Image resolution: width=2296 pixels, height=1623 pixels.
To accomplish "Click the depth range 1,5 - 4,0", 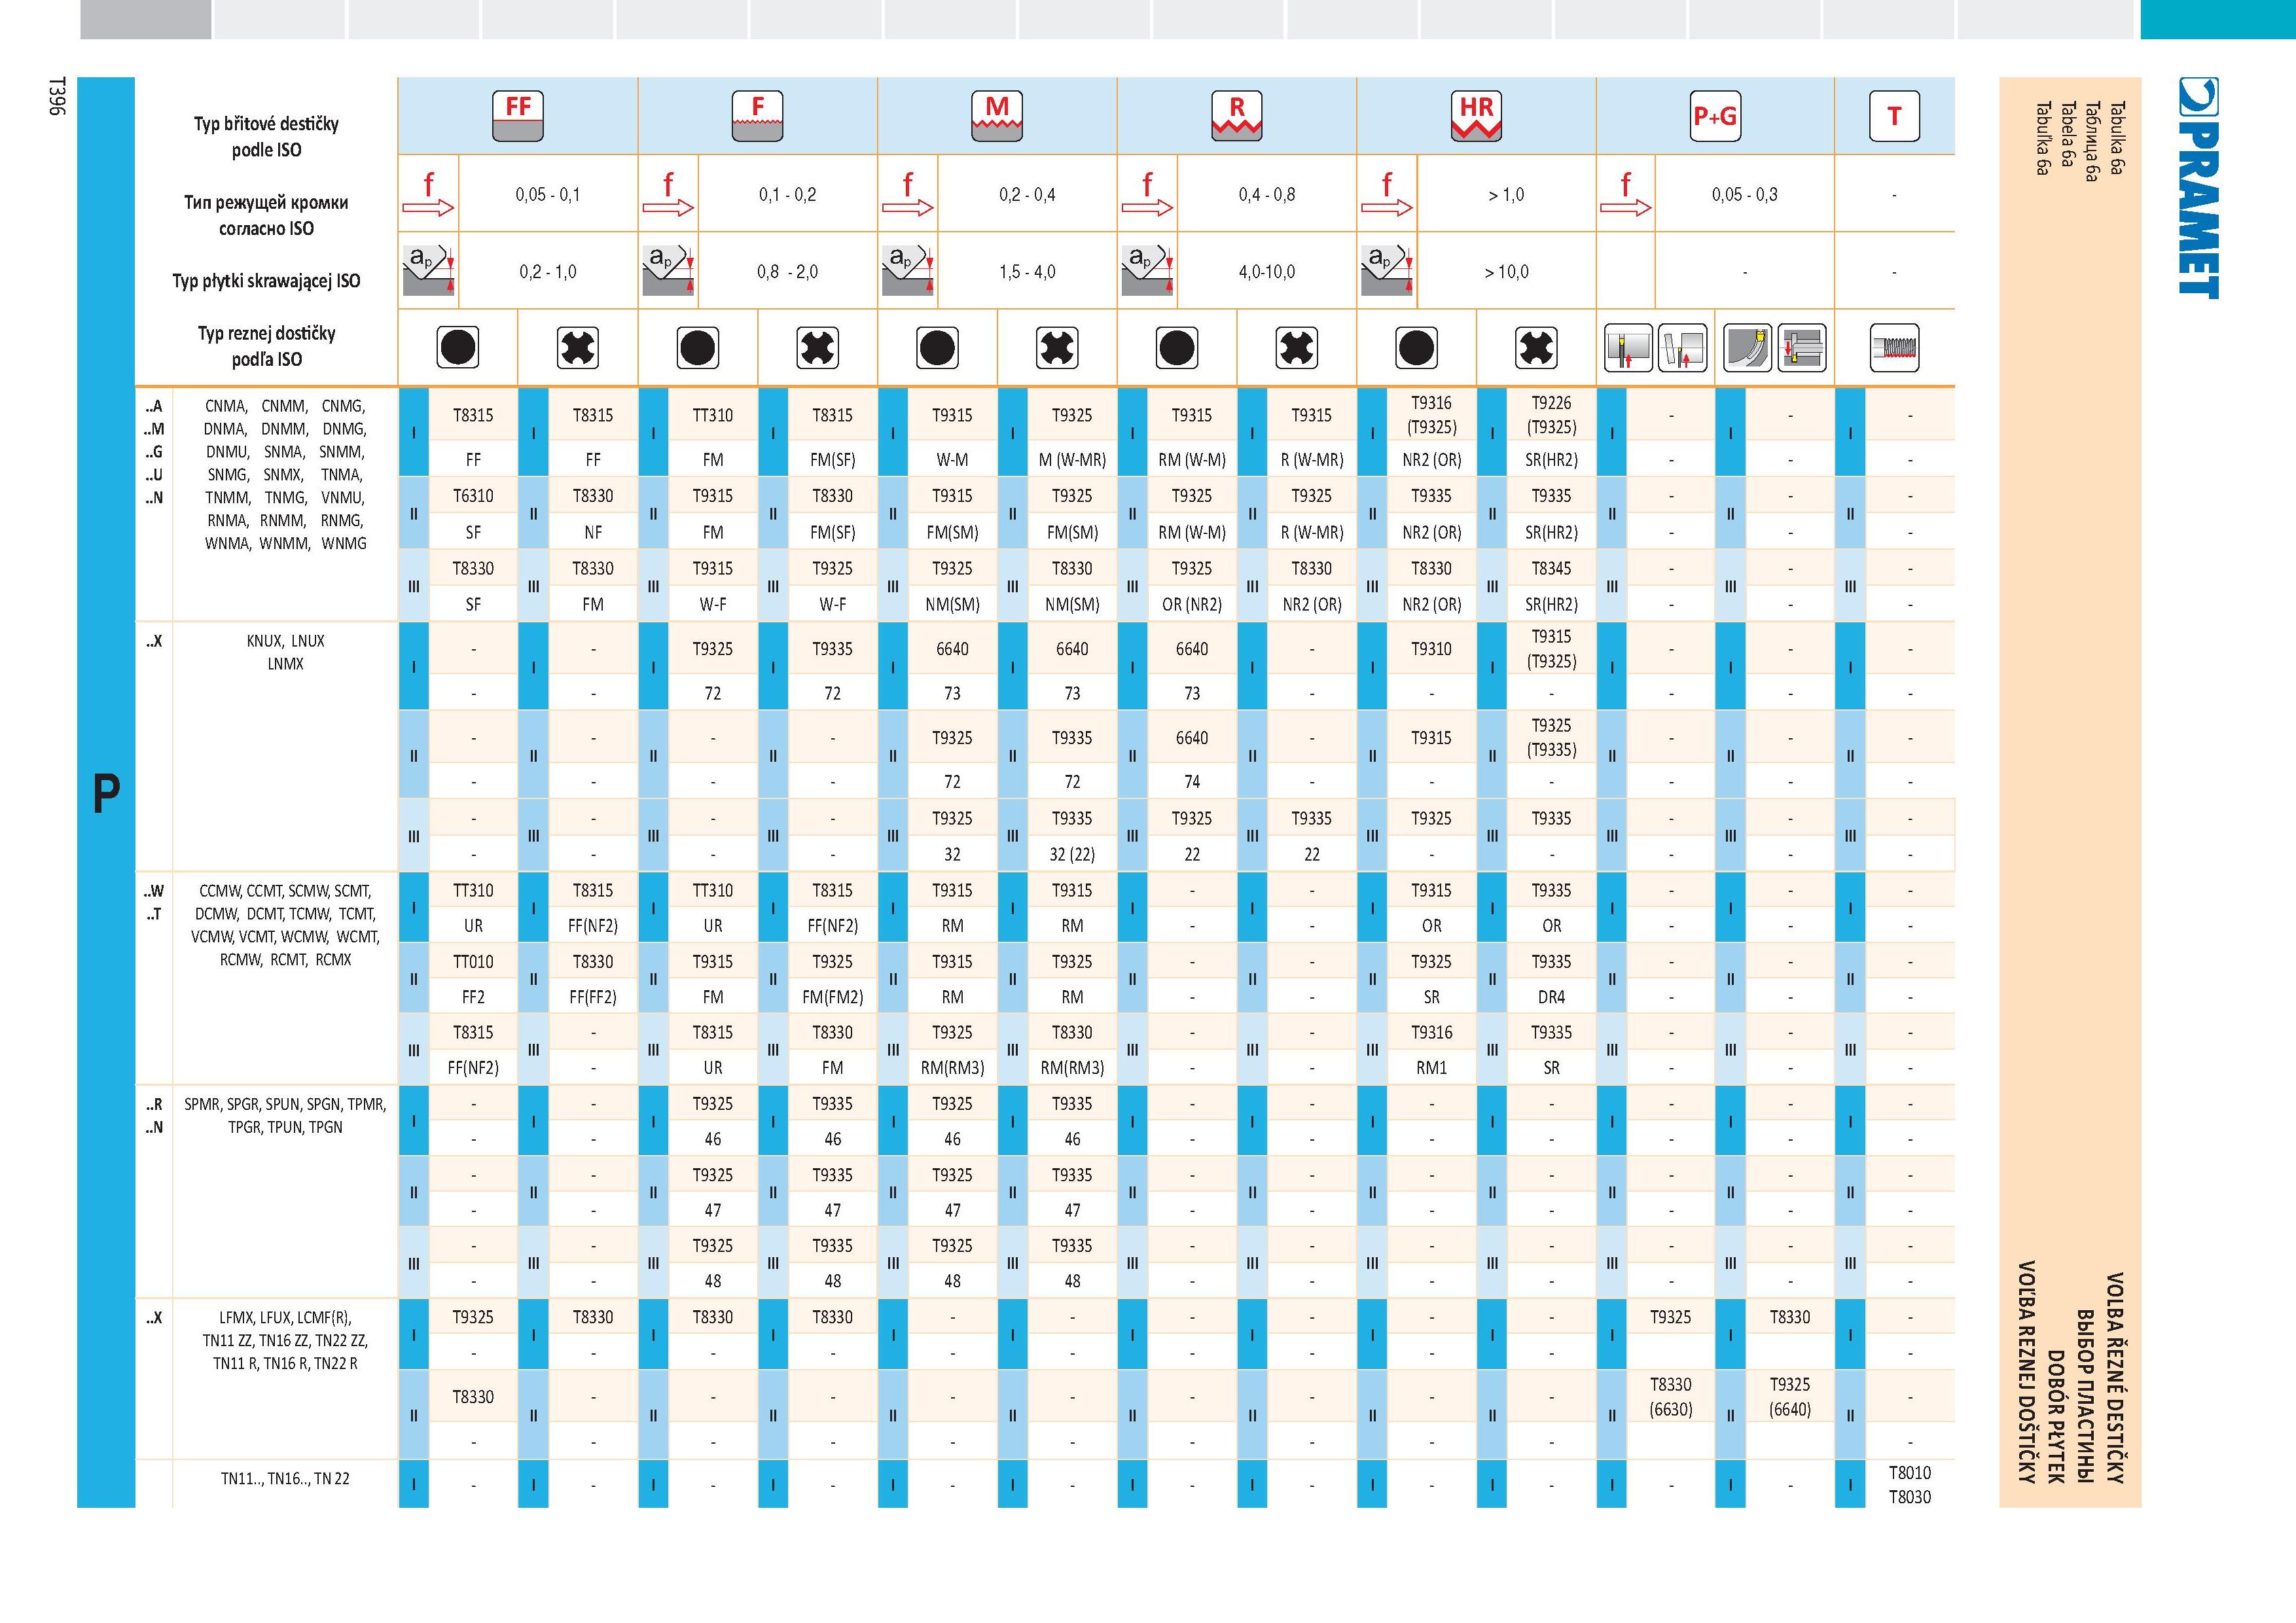I will coord(1027,272).
